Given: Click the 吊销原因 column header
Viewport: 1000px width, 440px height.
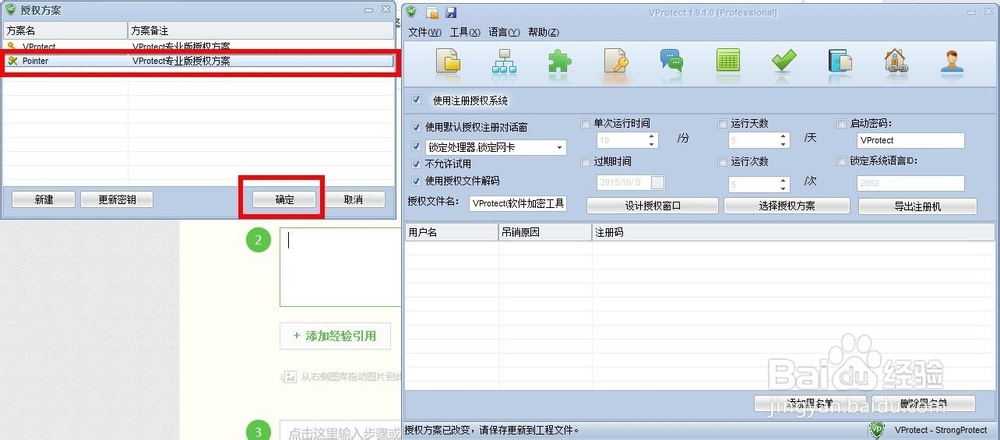Looking at the screenshot, I should (545, 232).
